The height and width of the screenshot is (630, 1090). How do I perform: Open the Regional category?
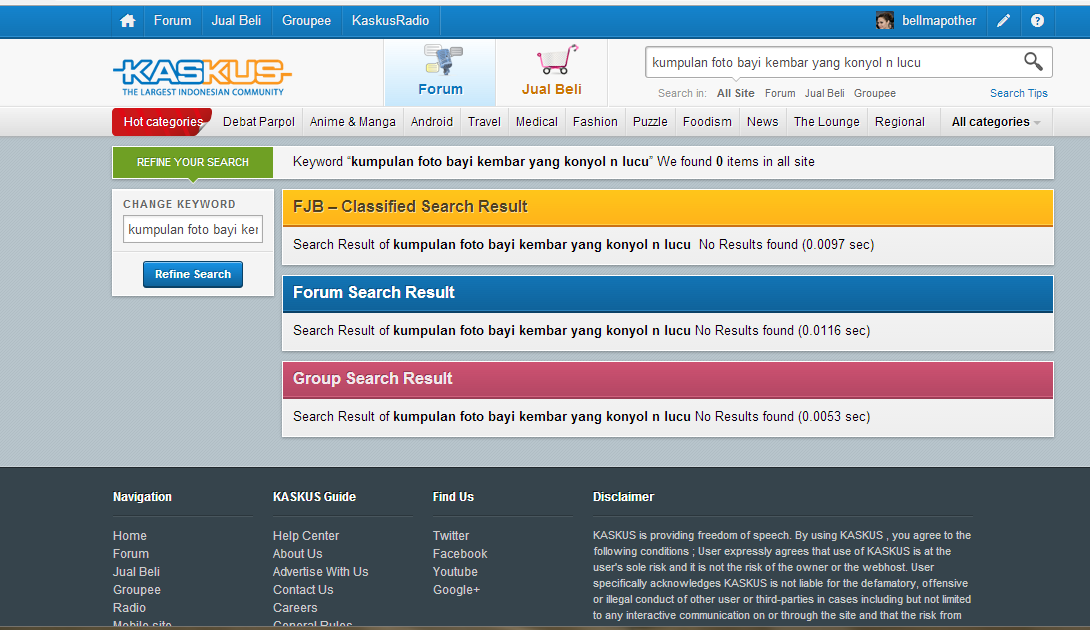[900, 122]
